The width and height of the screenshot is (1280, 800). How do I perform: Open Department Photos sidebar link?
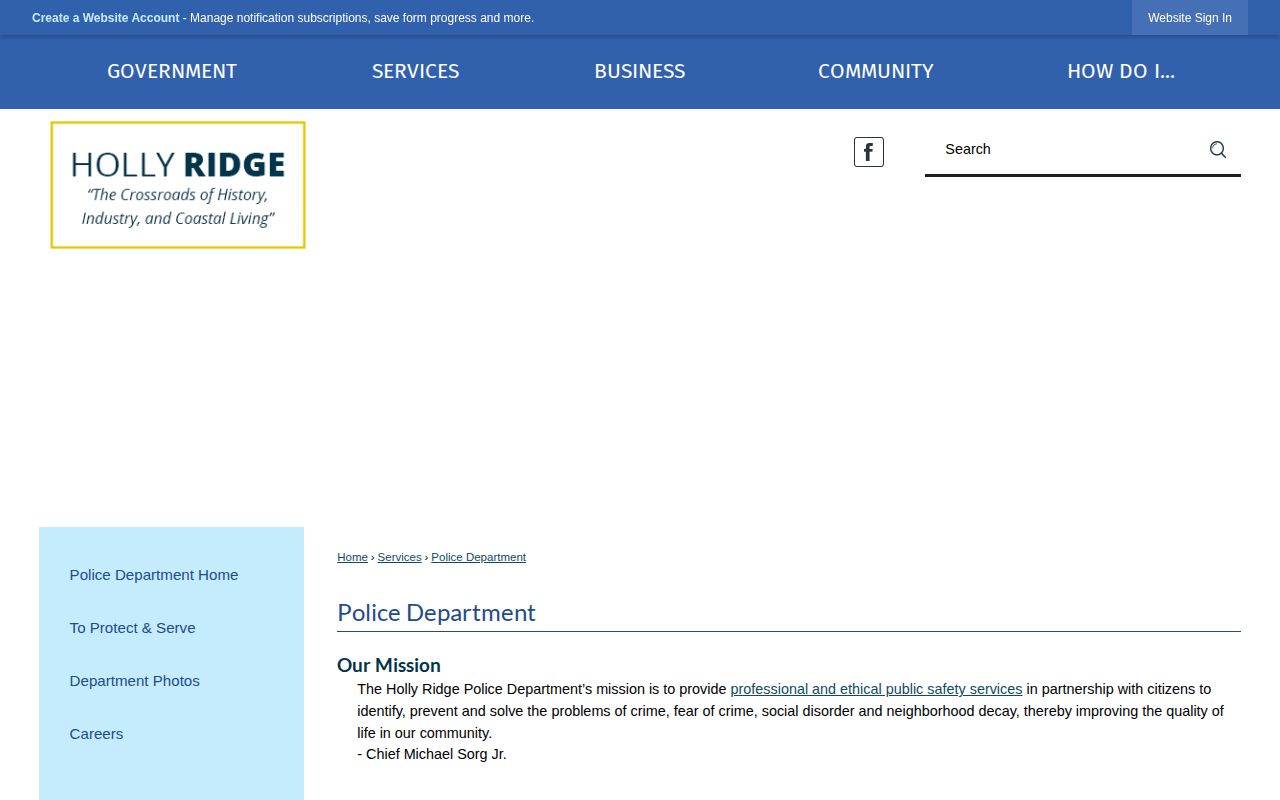(135, 681)
